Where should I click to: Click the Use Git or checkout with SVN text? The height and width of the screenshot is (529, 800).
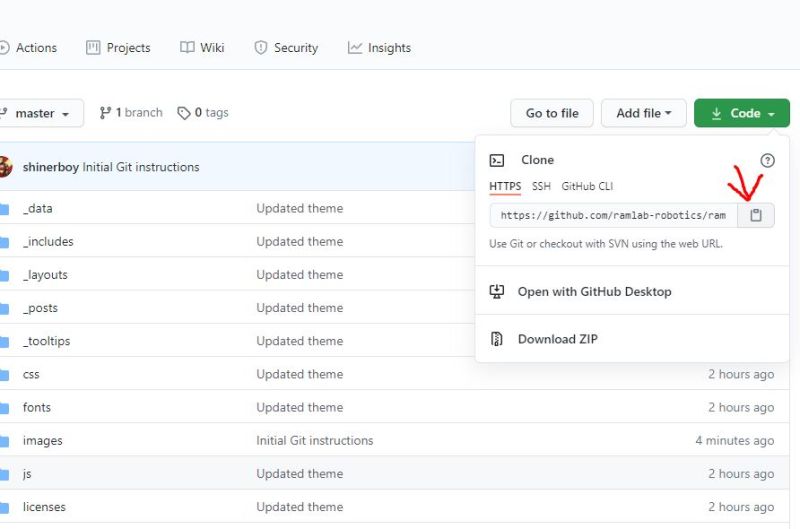point(606,244)
